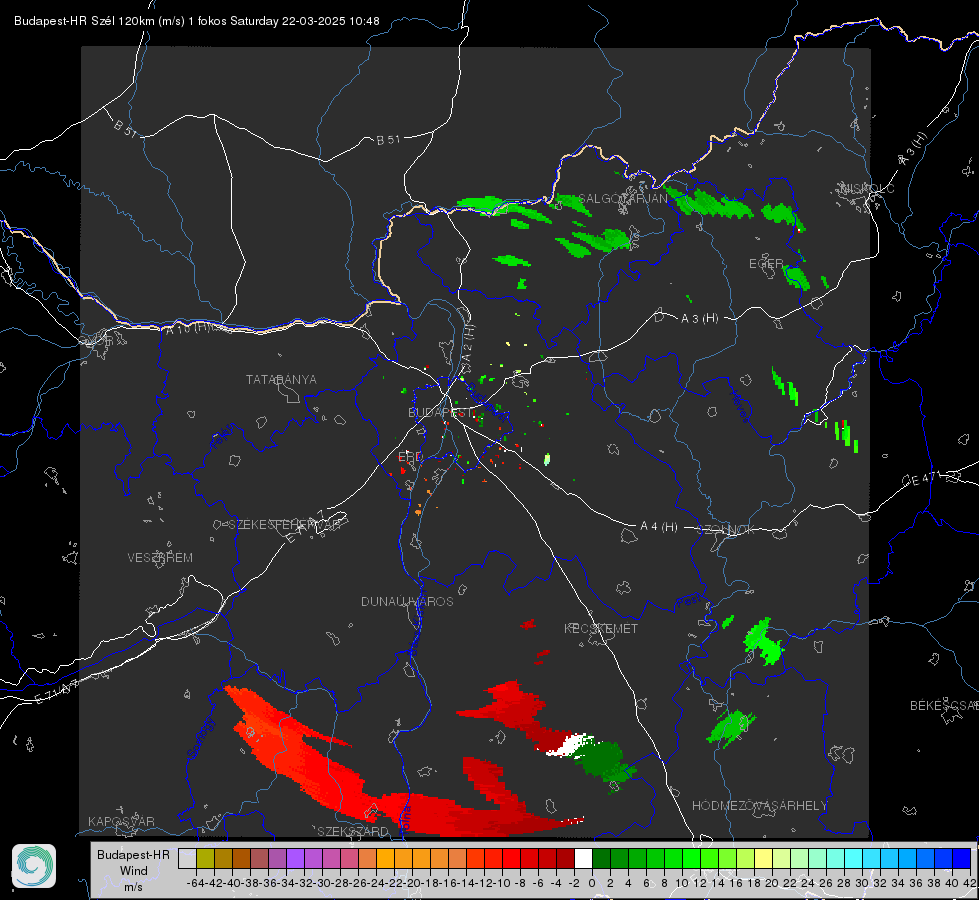Click the 'Wind' legend label
979x900 pixels.
point(133,871)
